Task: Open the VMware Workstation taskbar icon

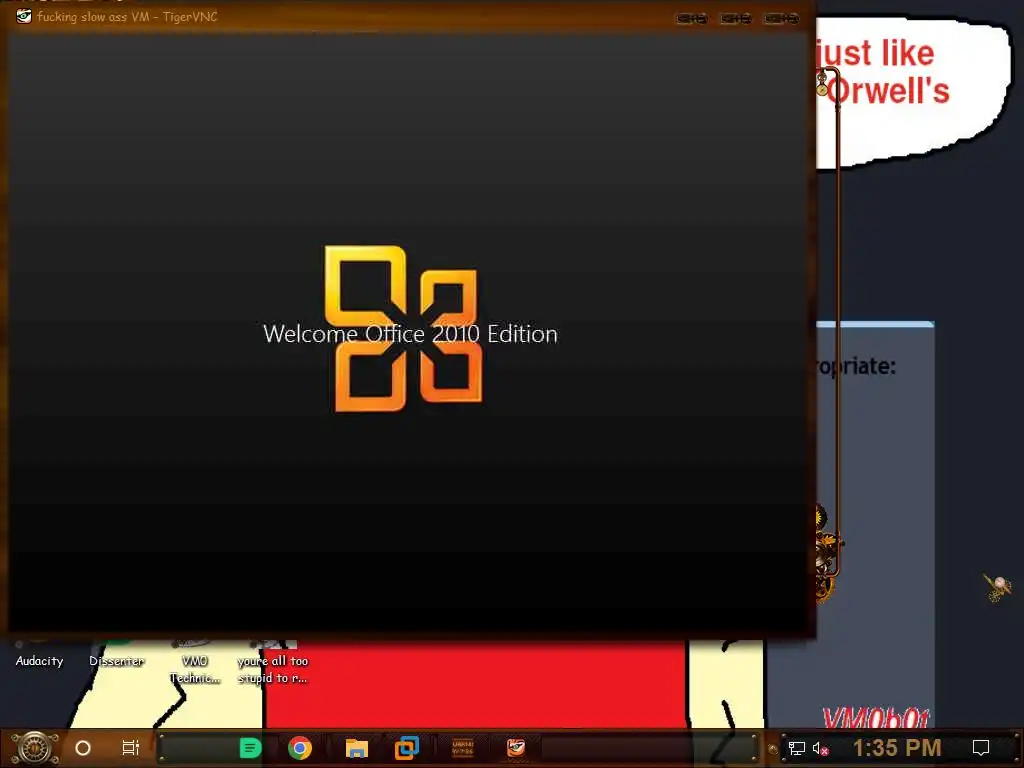Action: click(x=406, y=748)
